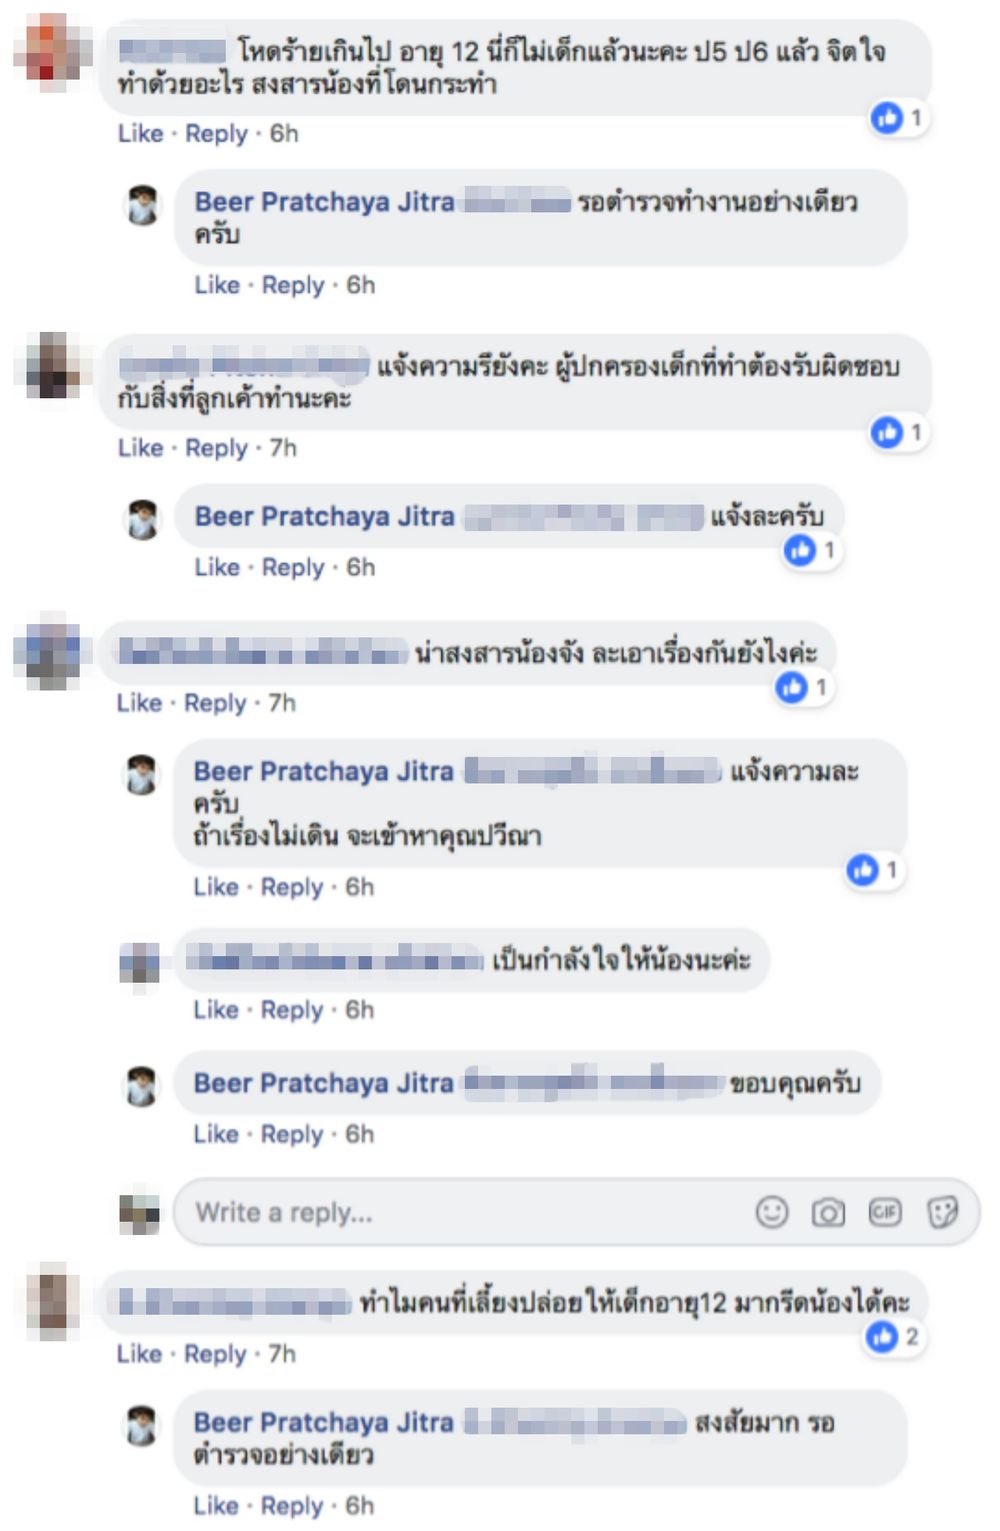The image size is (1000, 1531).
Task: Insert a GIF in reply box
Action: [x=885, y=1212]
